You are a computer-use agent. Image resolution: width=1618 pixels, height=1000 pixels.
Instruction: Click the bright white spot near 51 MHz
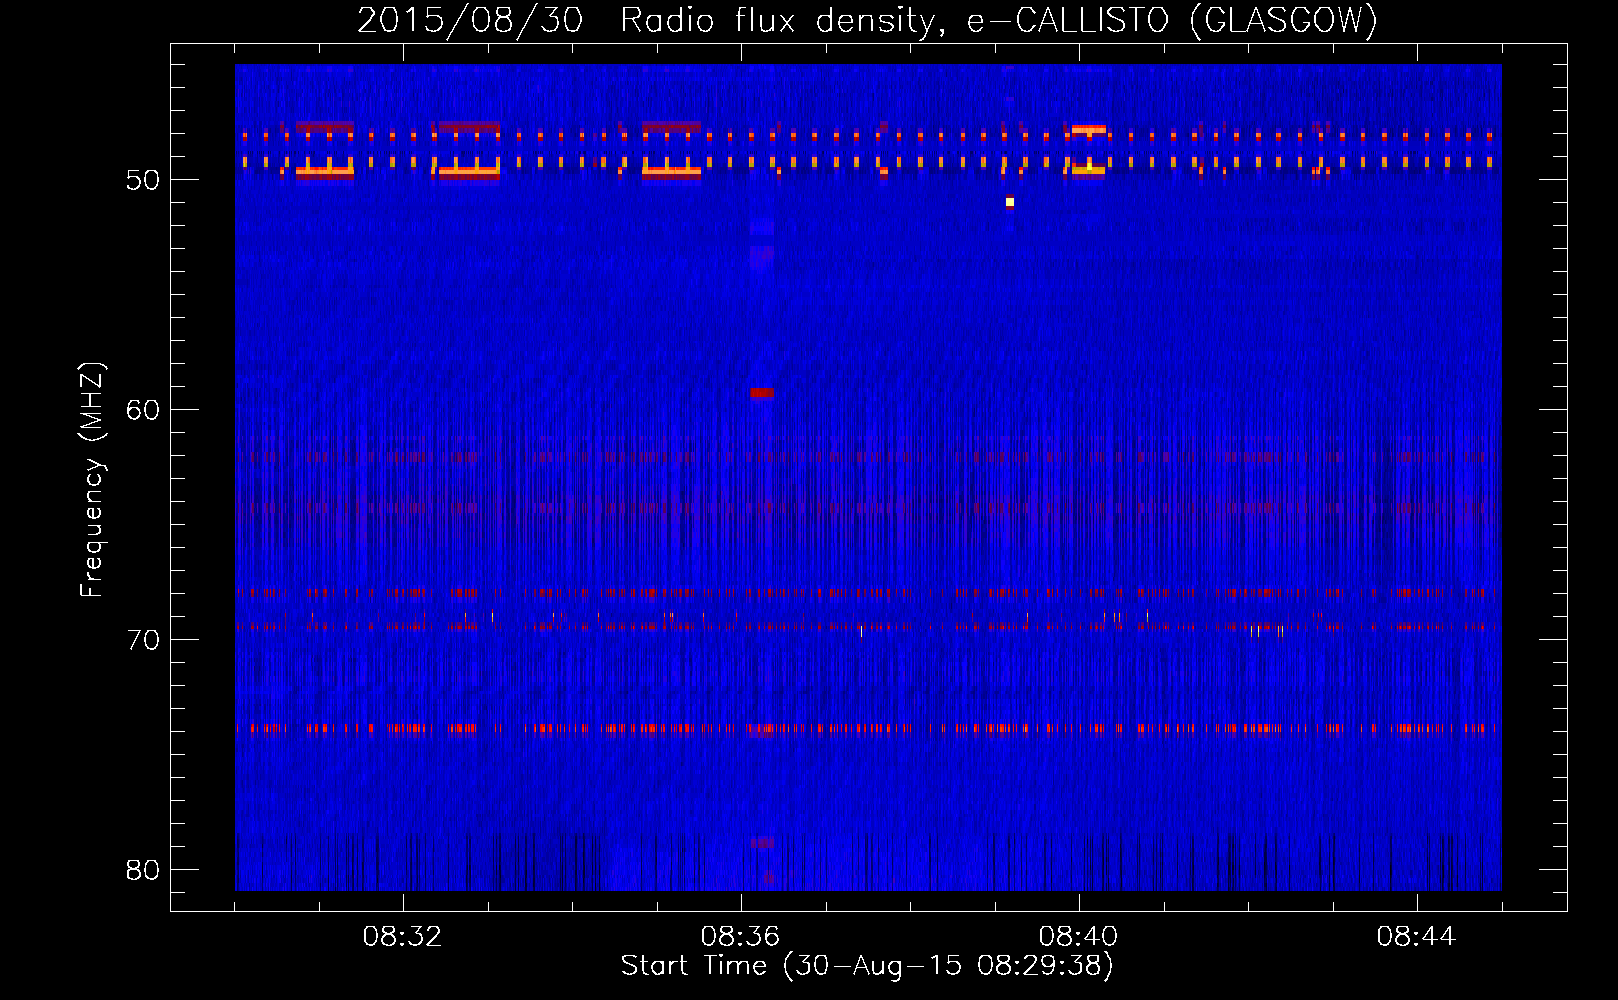(1010, 202)
